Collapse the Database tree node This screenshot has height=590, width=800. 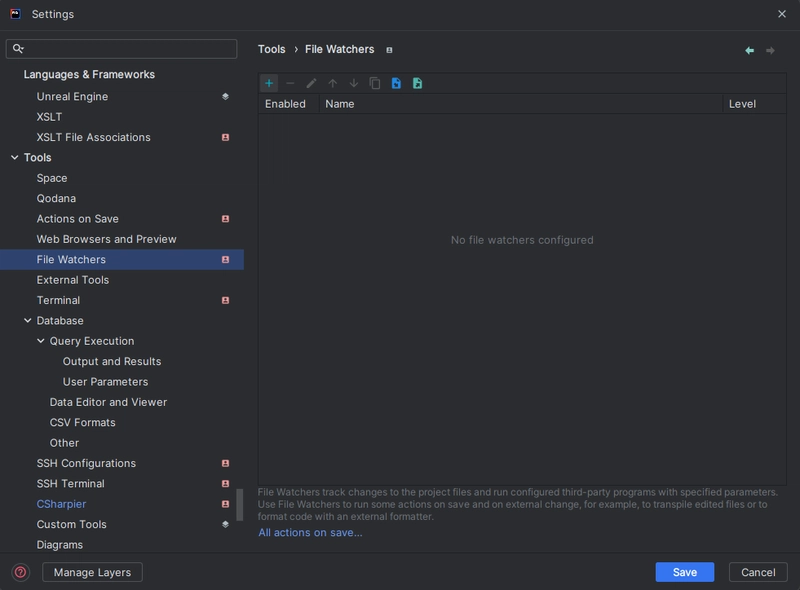pyautogui.click(x=28, y=321)
